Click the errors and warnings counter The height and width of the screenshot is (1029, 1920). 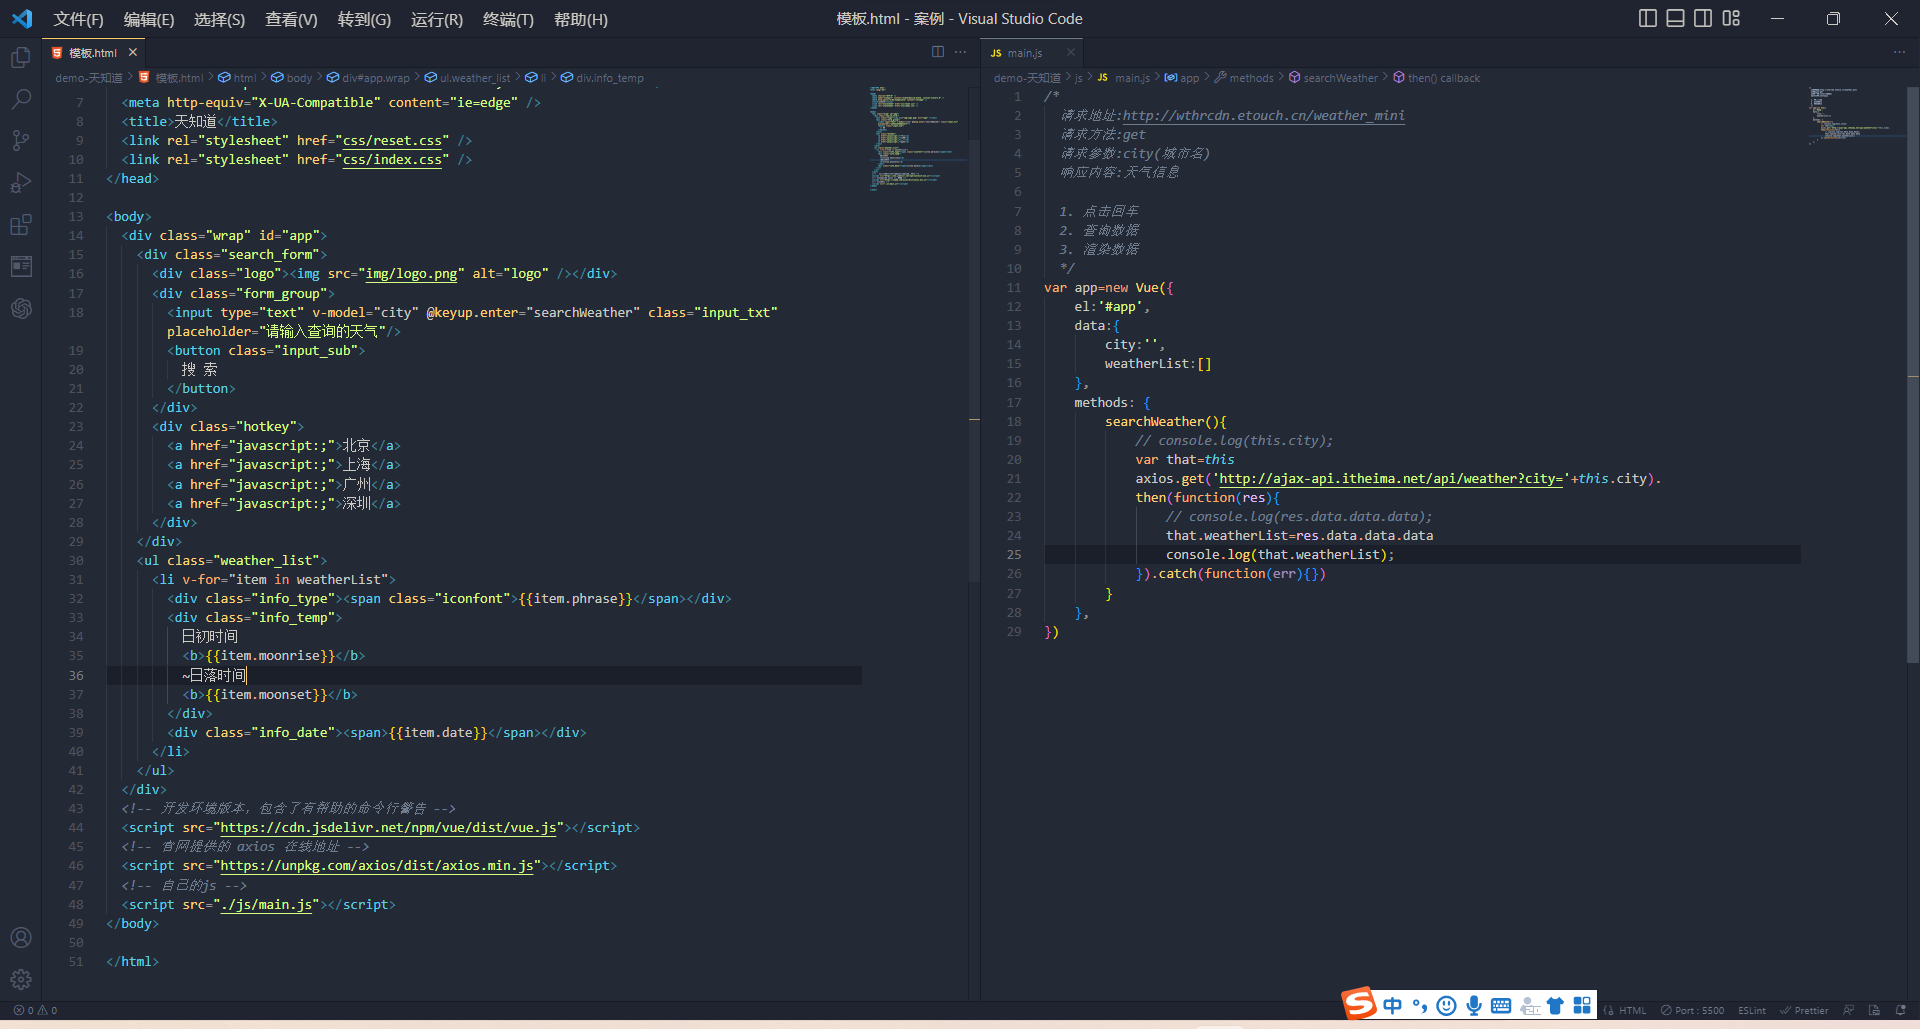point(35,1010)
